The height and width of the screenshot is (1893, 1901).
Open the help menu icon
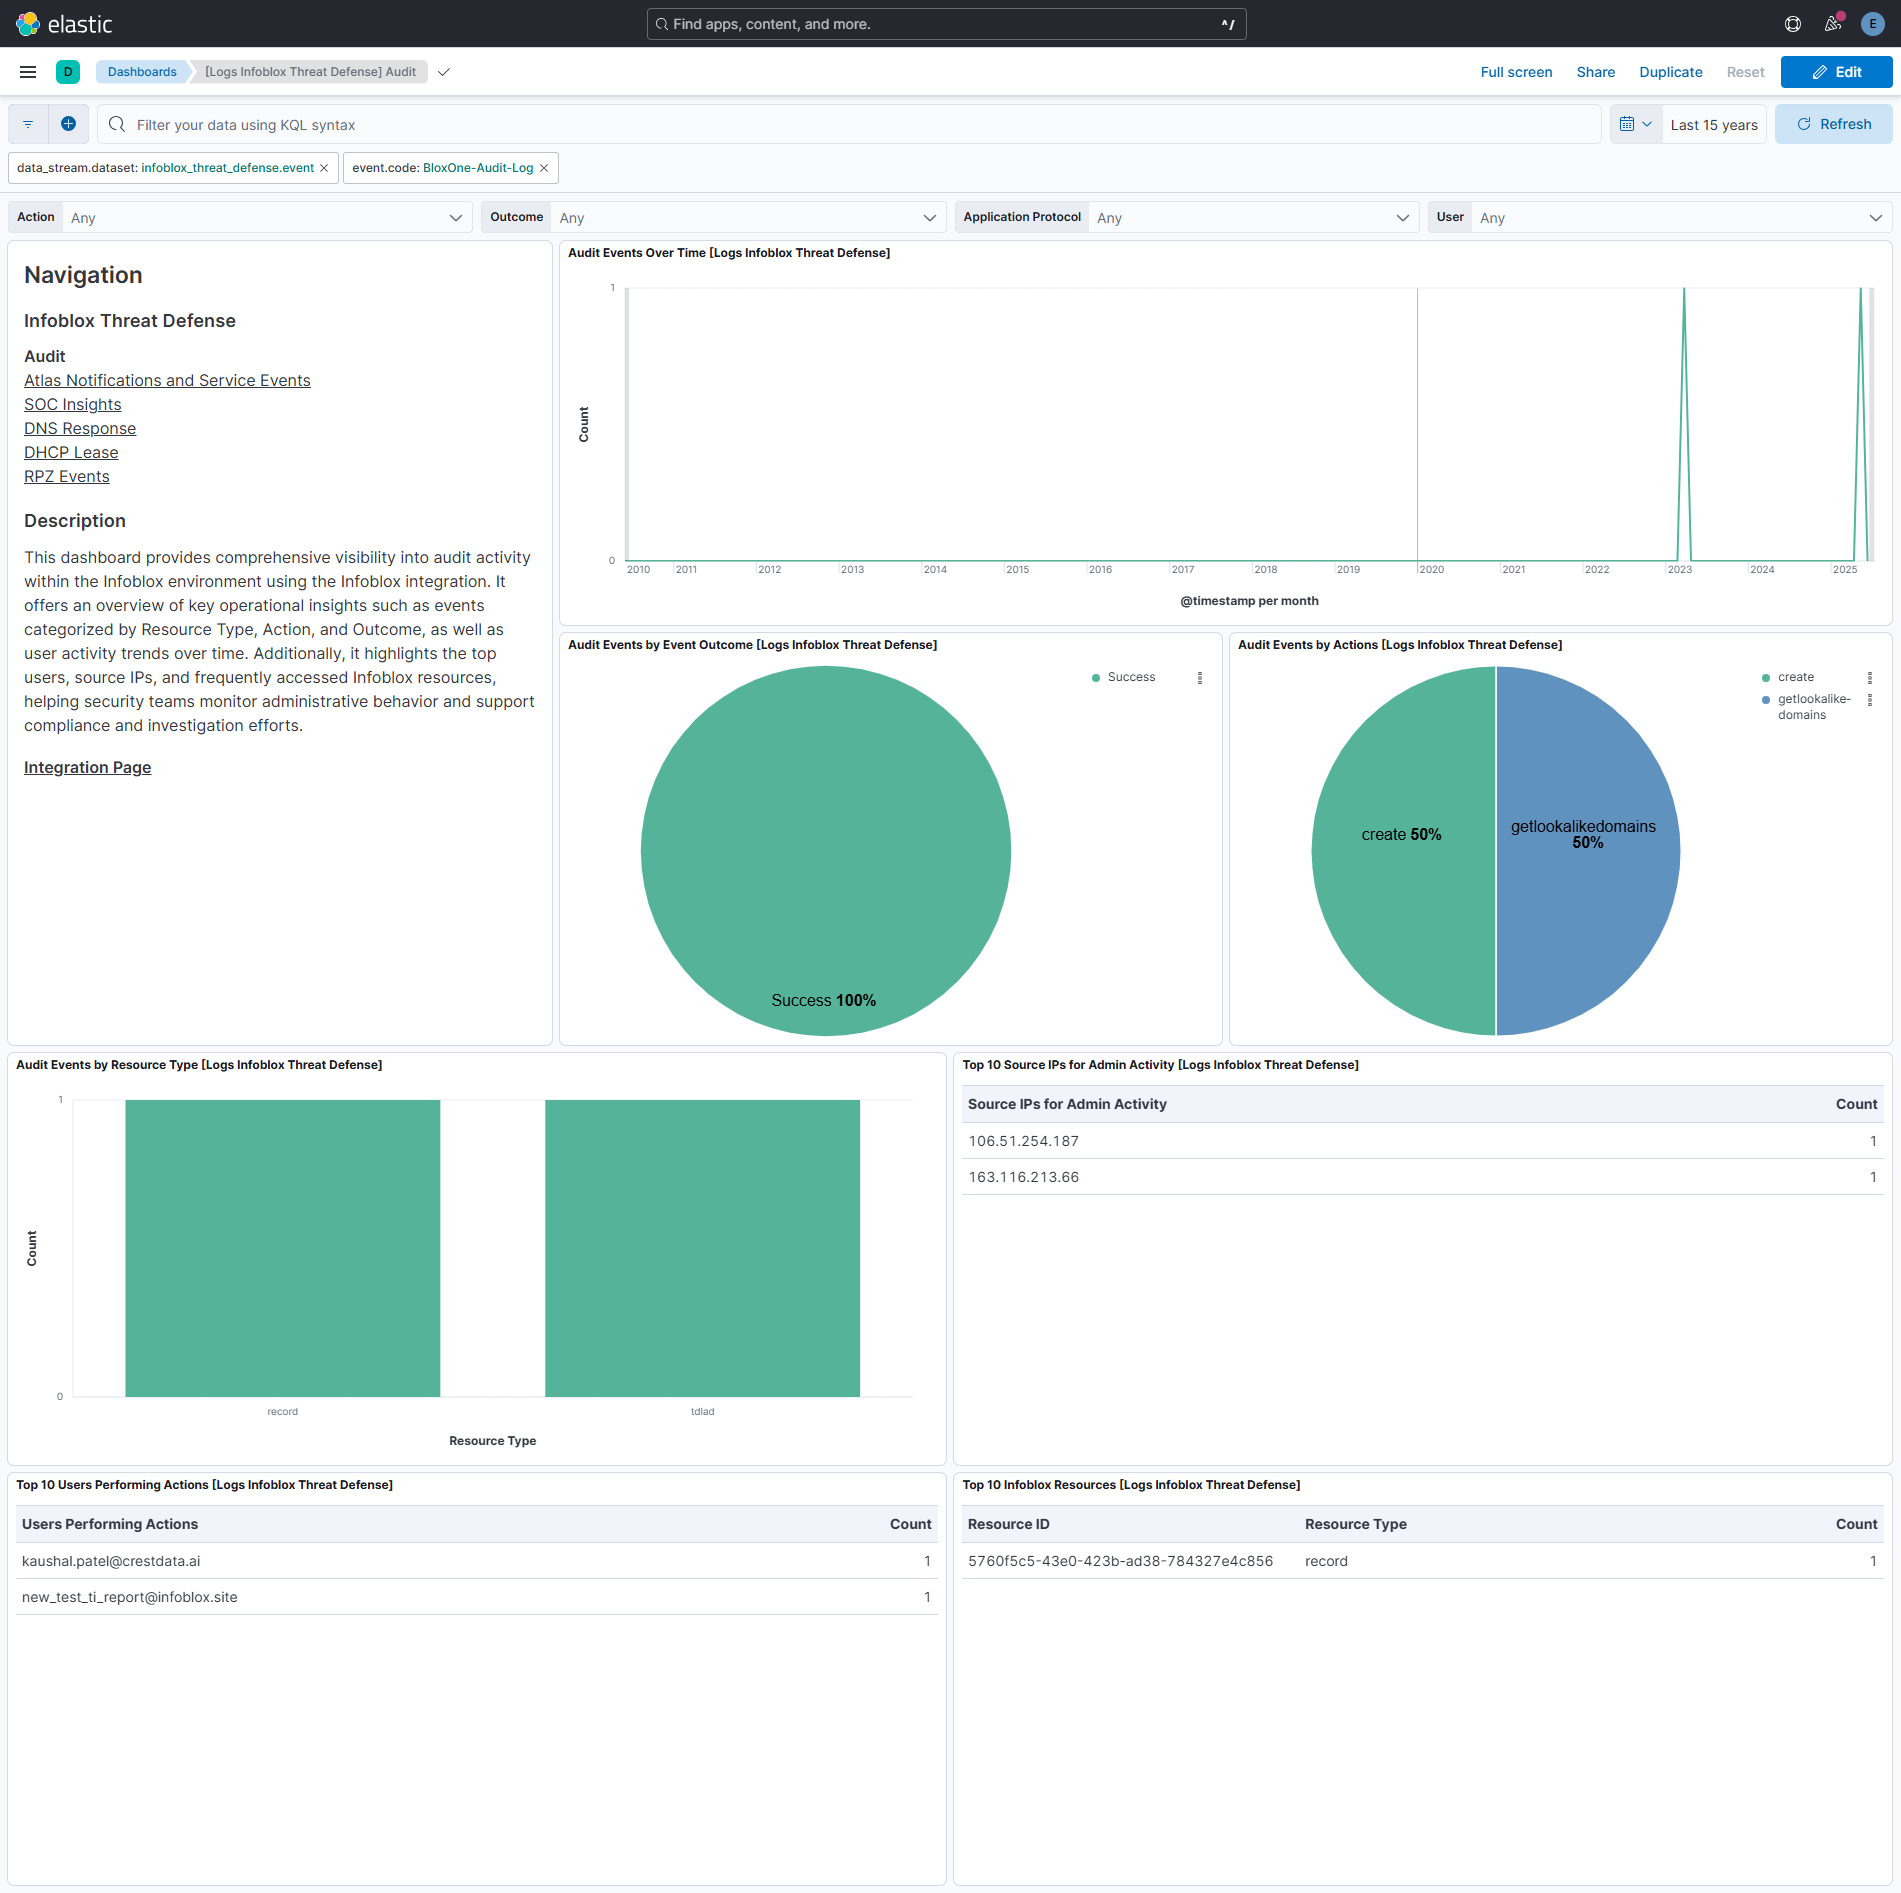pos(1793,23)
